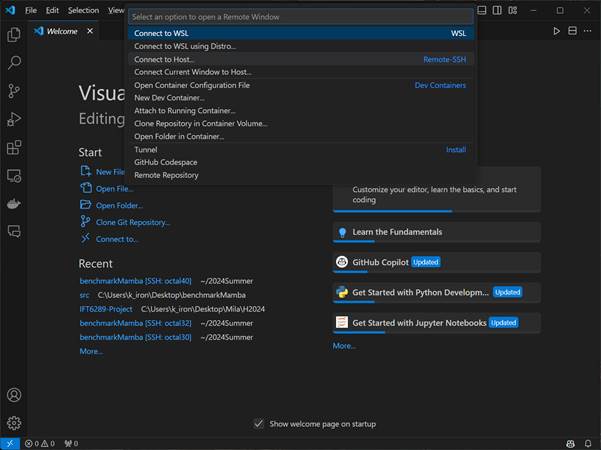Open recent benchmarkMamba SSH octal30

point(135,337)
